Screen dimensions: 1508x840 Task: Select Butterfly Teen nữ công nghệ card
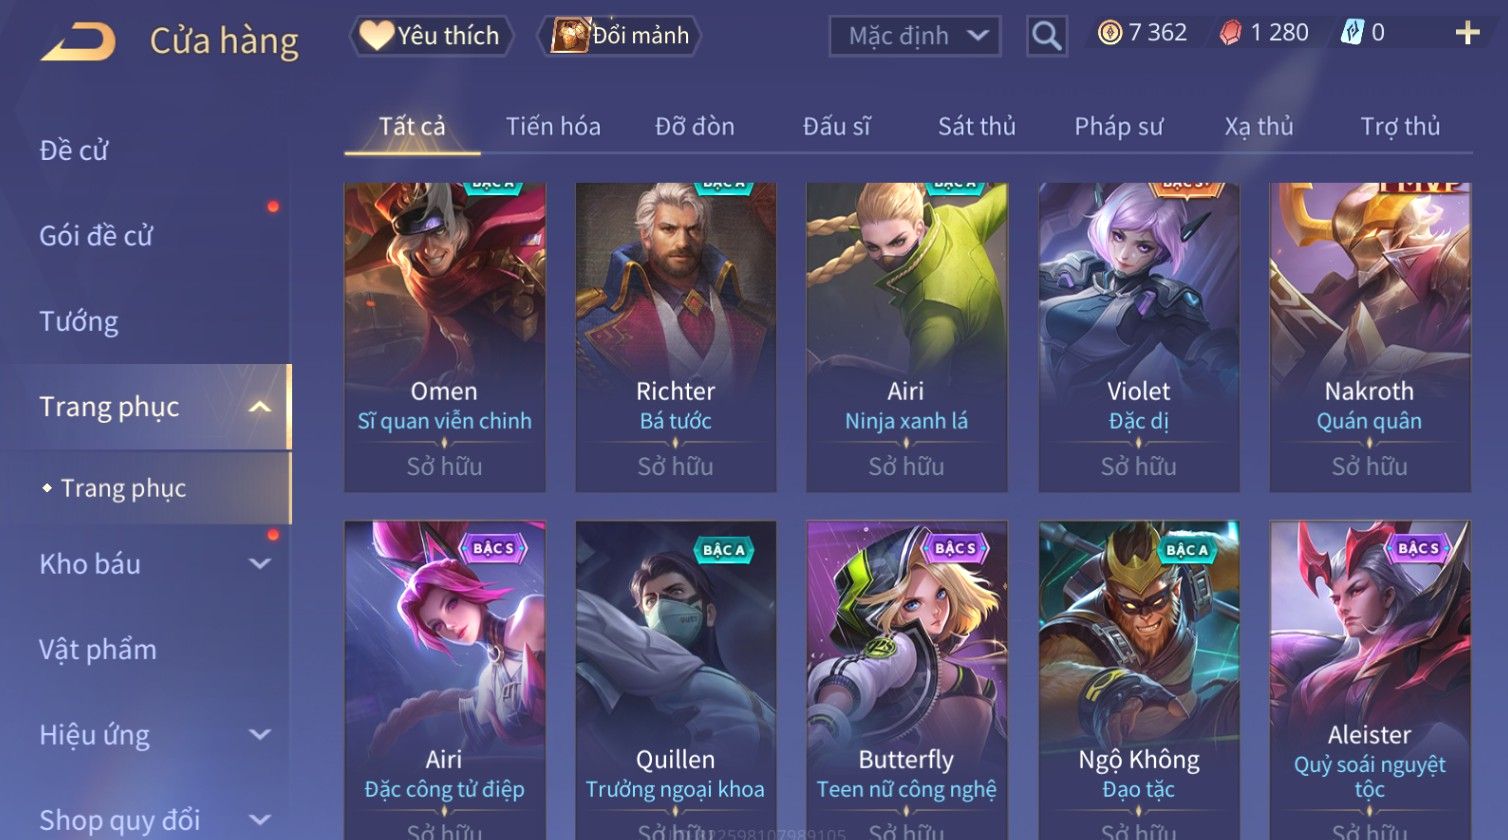pyautogui.click(x=907, y=680)
